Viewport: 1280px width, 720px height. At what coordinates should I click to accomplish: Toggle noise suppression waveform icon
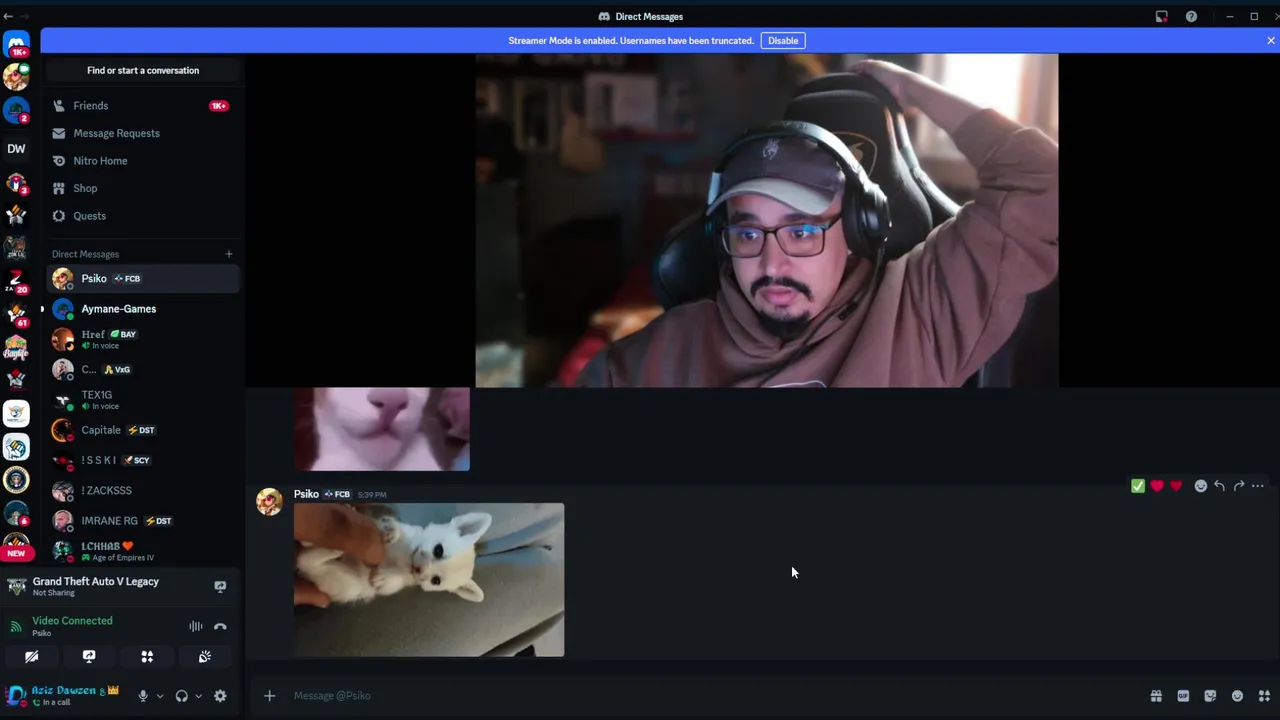click(196, 627)
